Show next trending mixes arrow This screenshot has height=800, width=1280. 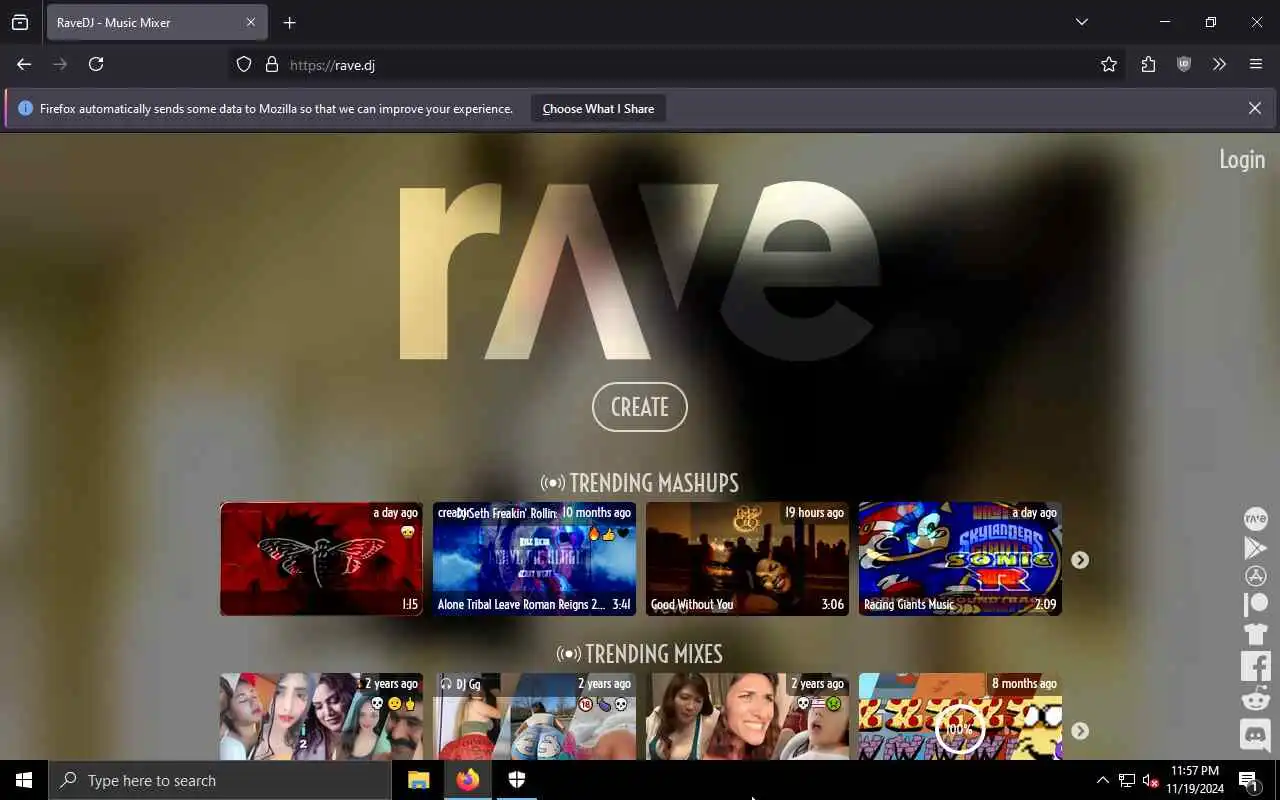tap(1080, 731)
